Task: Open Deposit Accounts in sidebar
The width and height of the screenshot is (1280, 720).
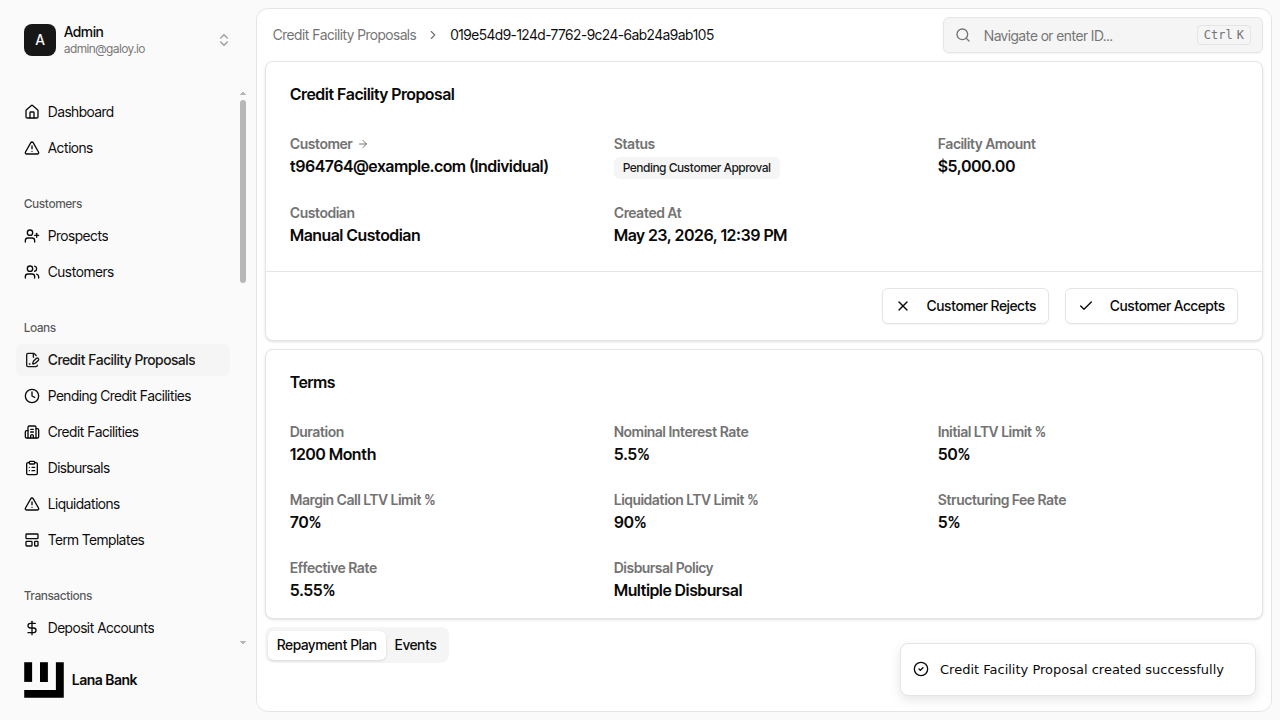Action: 123,628
